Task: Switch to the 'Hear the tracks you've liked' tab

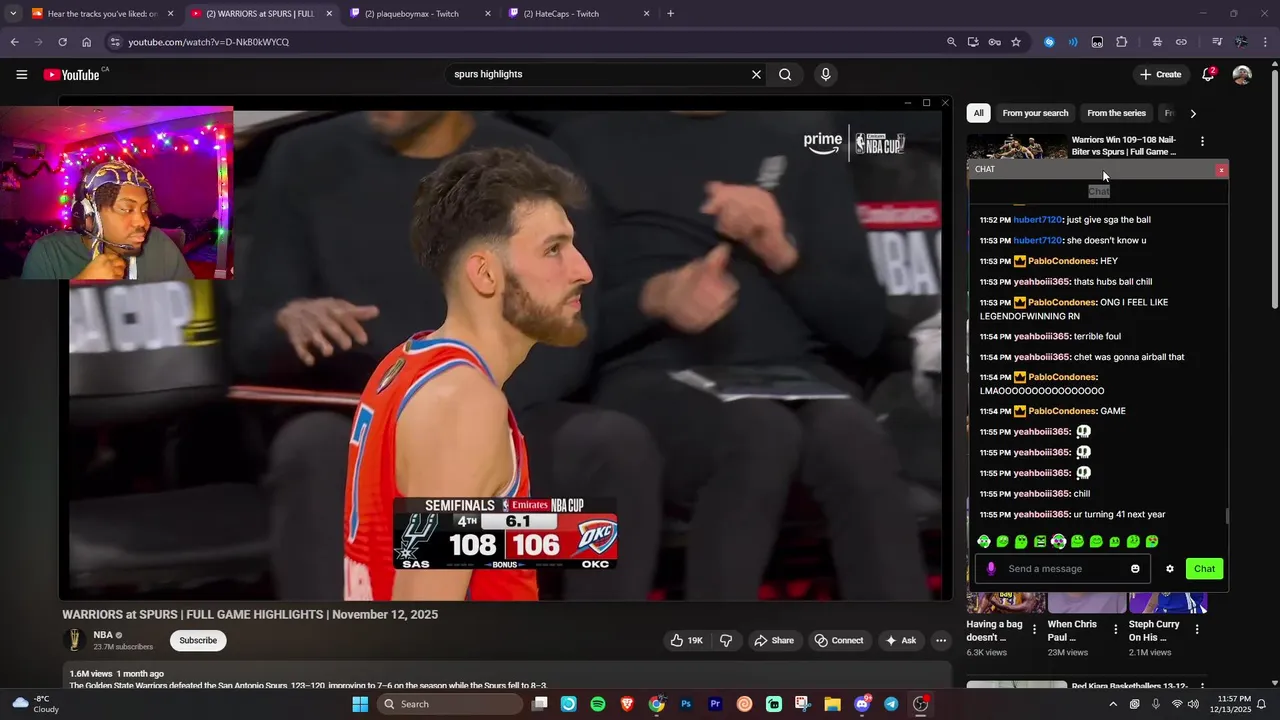Action: pyautogui.click(x=103, y=13)
